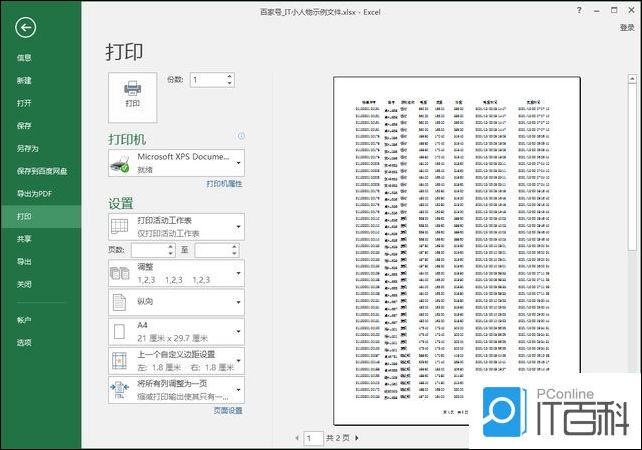Click the 登录 sign-in link
This screenshot has height=450, width=642.
[627, 28]
